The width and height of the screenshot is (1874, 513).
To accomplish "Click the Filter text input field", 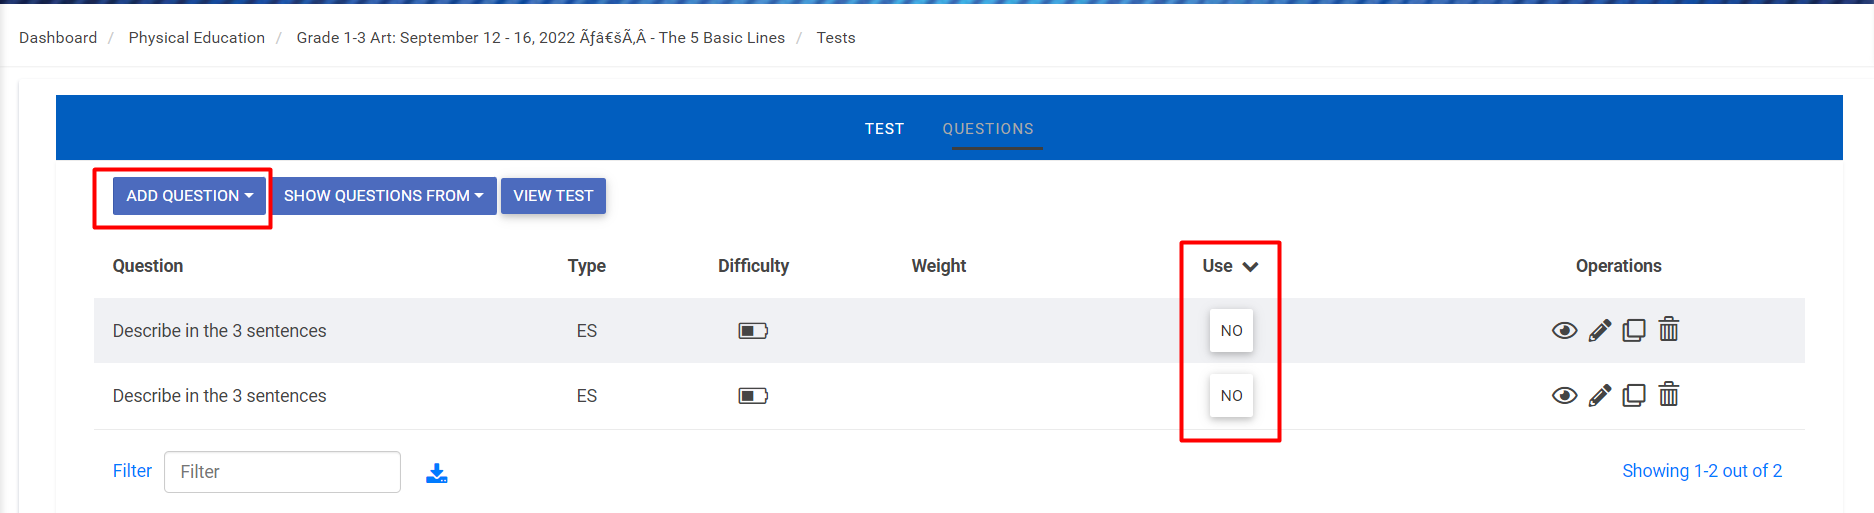I will point(282,472).
